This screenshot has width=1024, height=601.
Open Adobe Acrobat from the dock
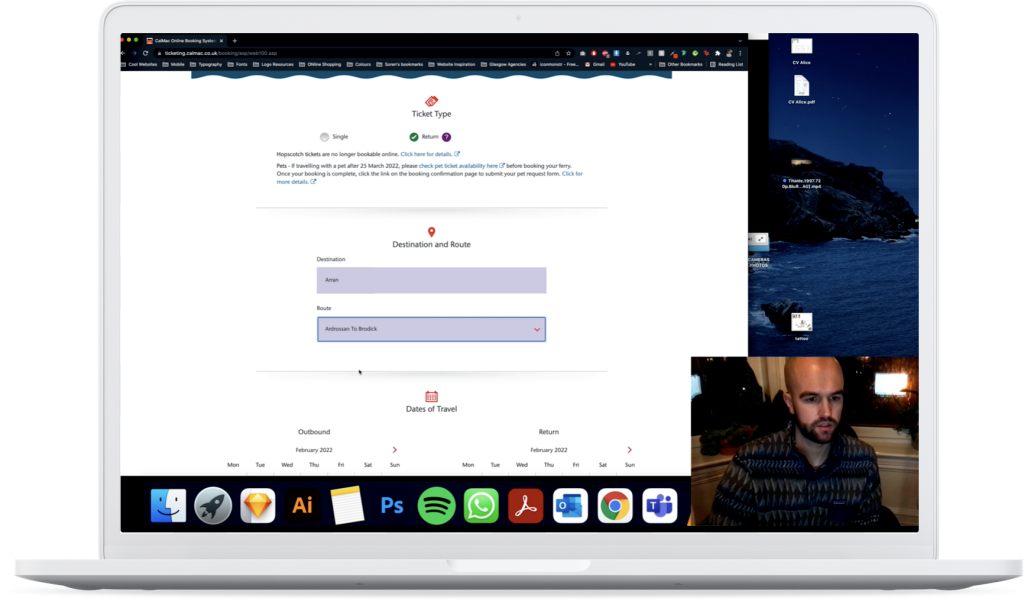(x=525, y=506)
